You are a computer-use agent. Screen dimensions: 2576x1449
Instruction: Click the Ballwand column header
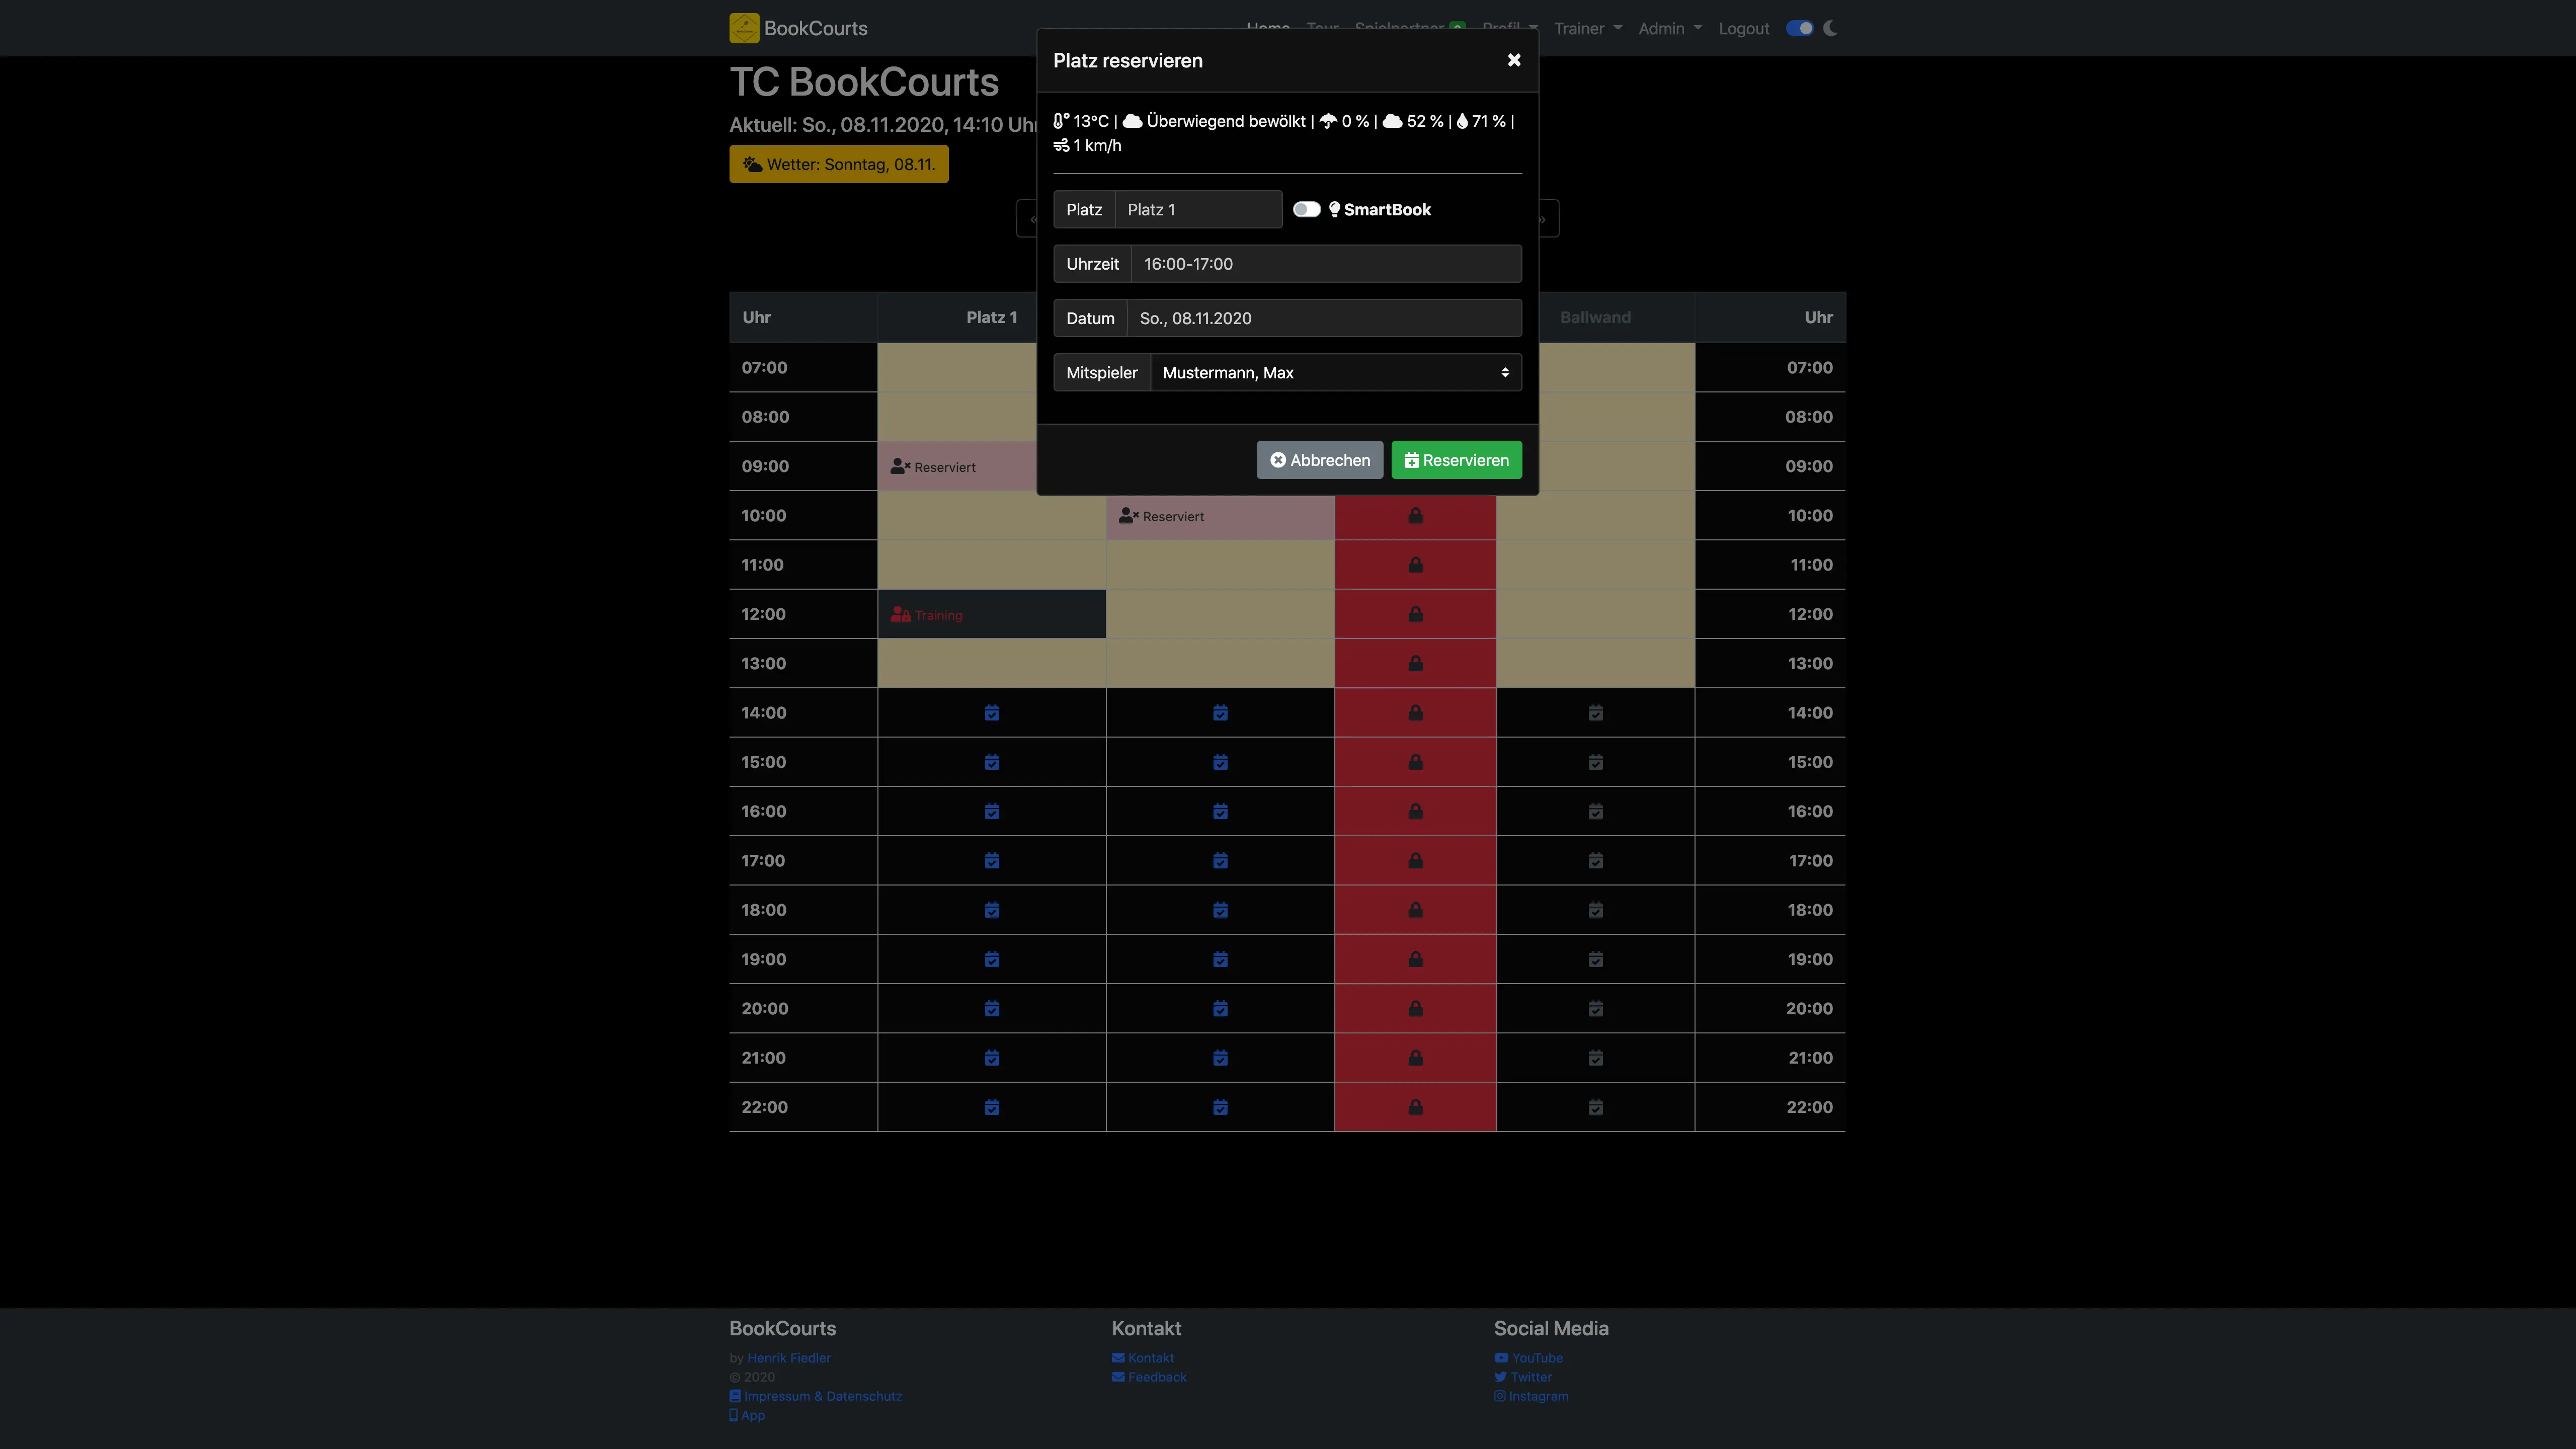coord(1595,317)
